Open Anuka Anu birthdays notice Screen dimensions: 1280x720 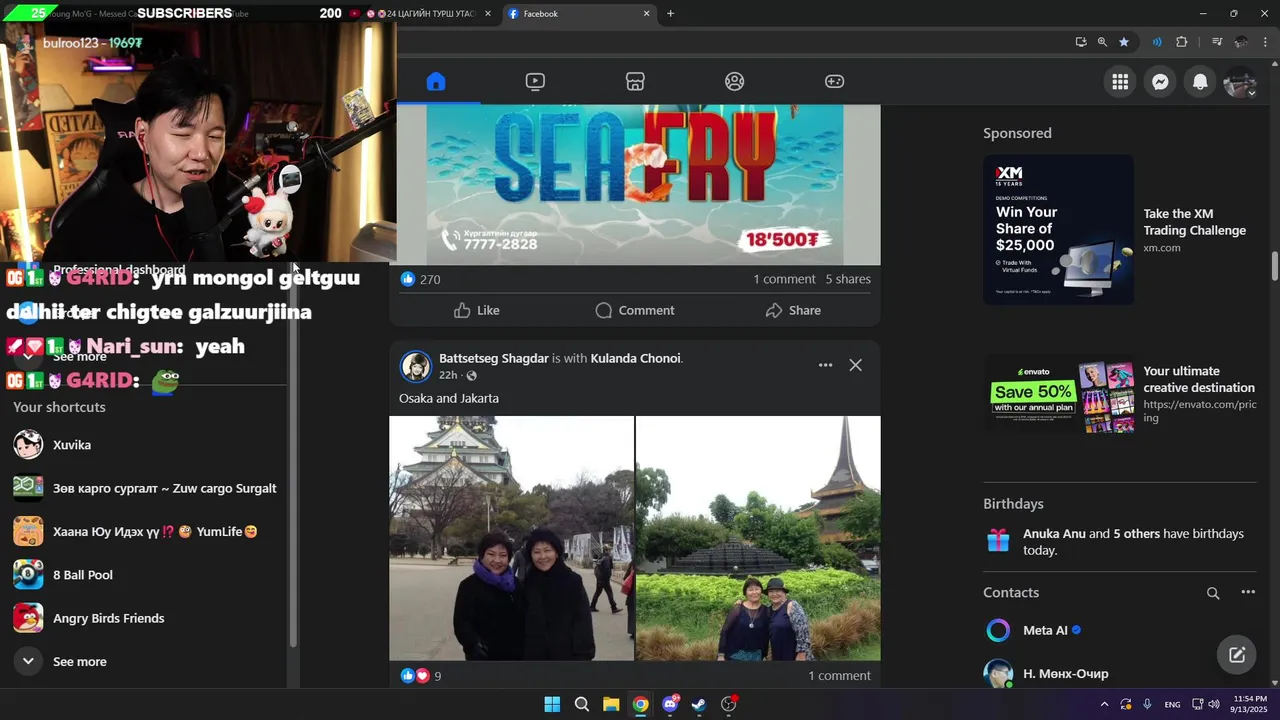pyautogui.click(x=1119, y=541)
